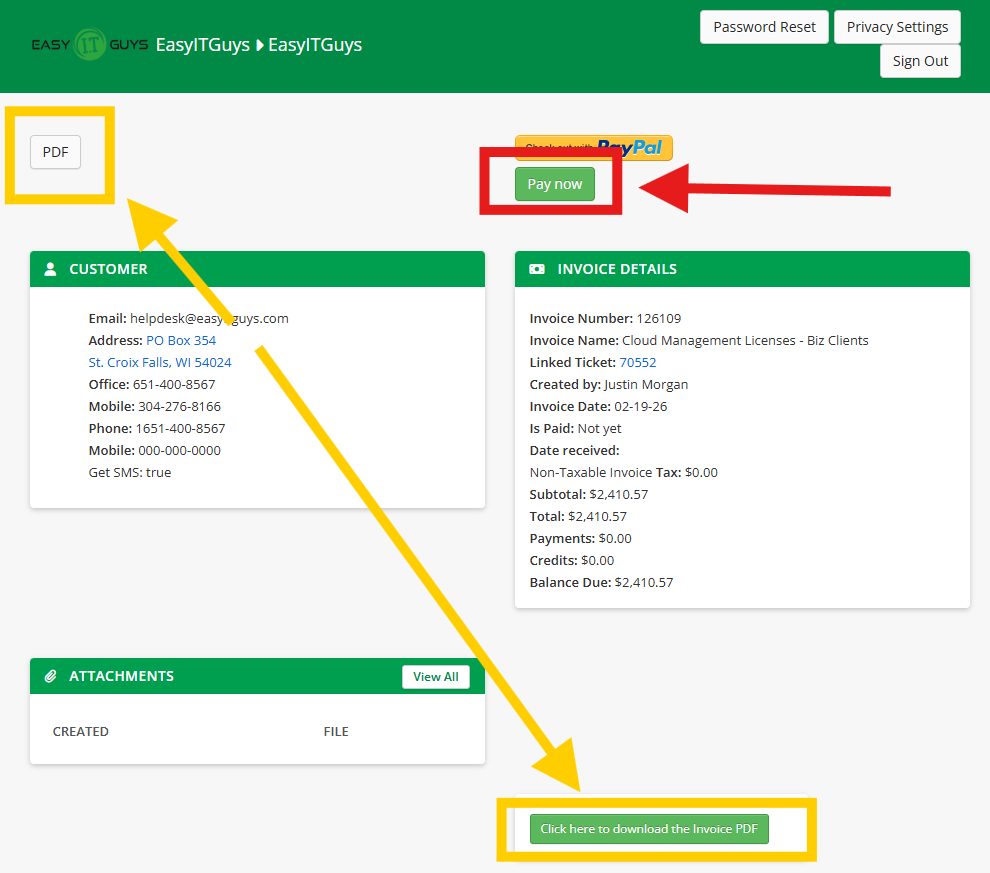Download the Invoice PDF via green button
Screen dimensions: 990x873
(649, 829)
